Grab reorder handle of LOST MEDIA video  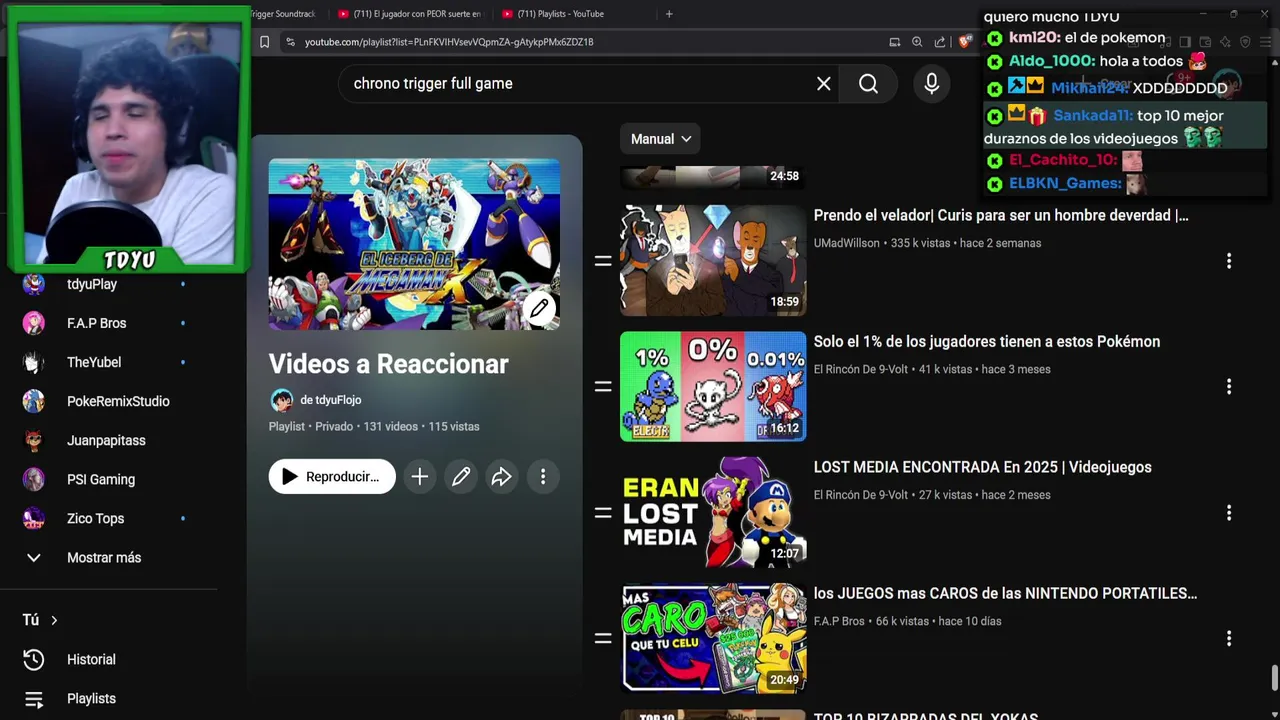coord(603,513)
